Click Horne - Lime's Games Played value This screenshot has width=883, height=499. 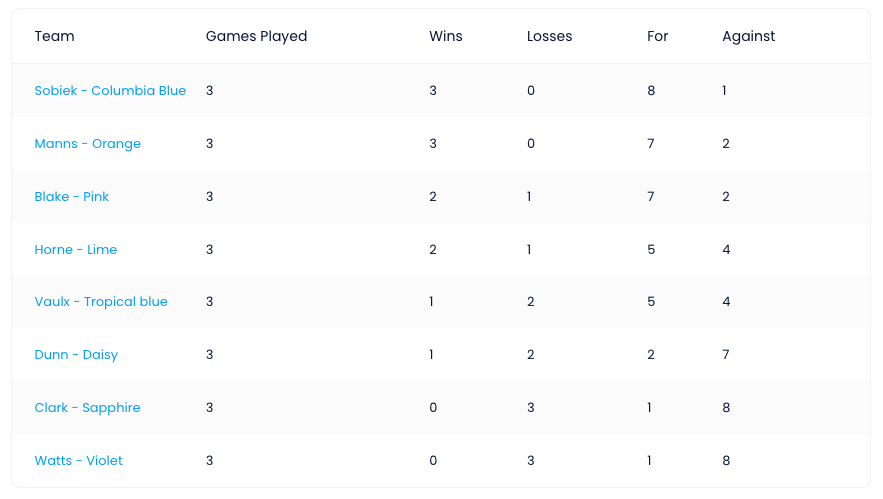click(x=209, y=250)
